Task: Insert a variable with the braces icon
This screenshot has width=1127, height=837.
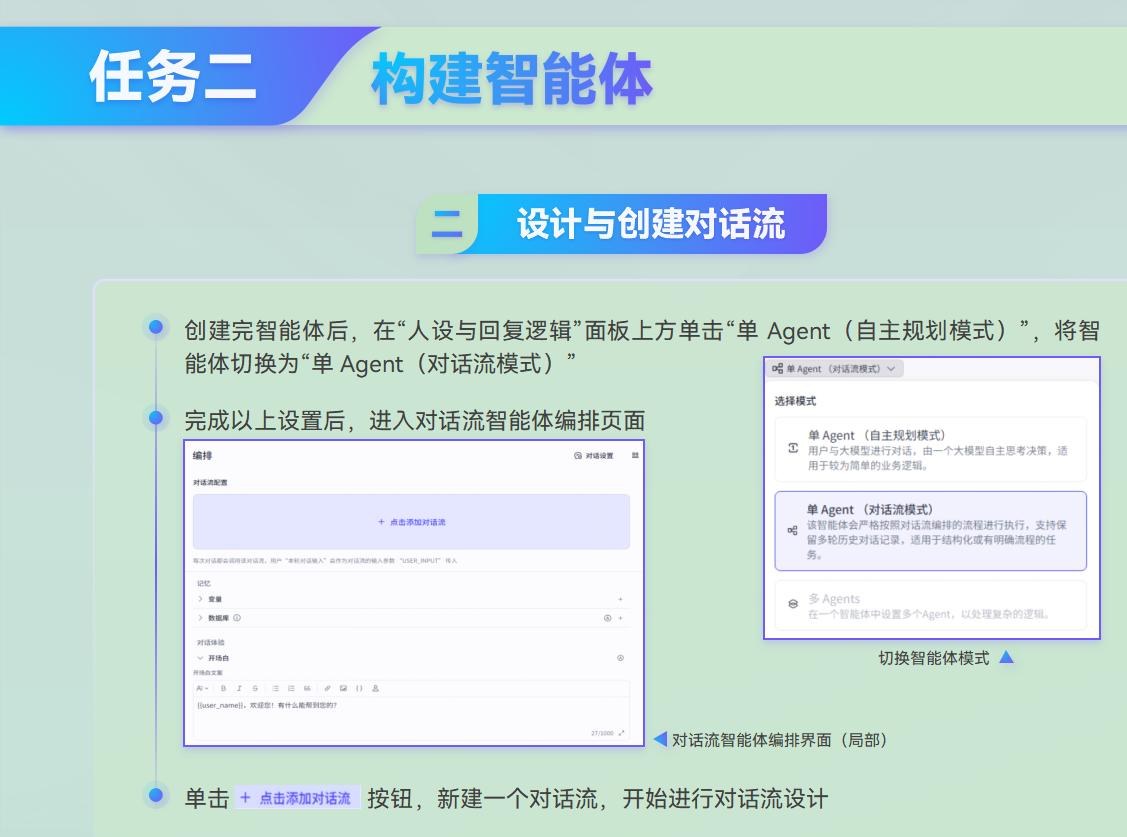Action: (x=359, y=688)
